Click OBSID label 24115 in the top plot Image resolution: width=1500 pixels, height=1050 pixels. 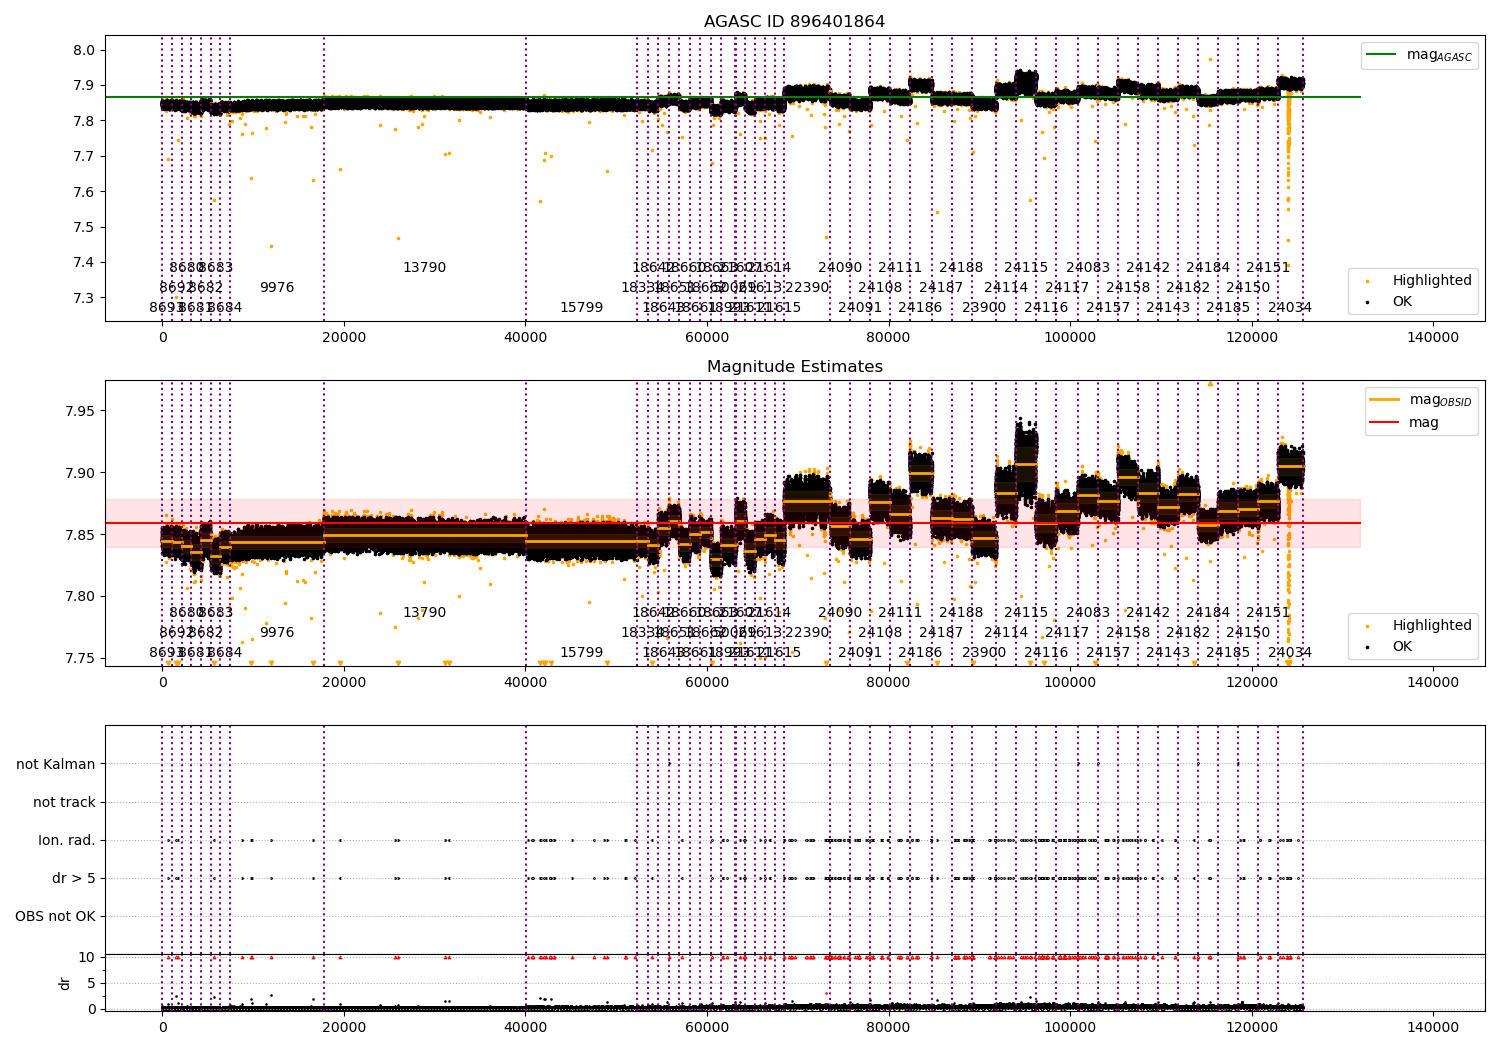(x=1026, y=268)
